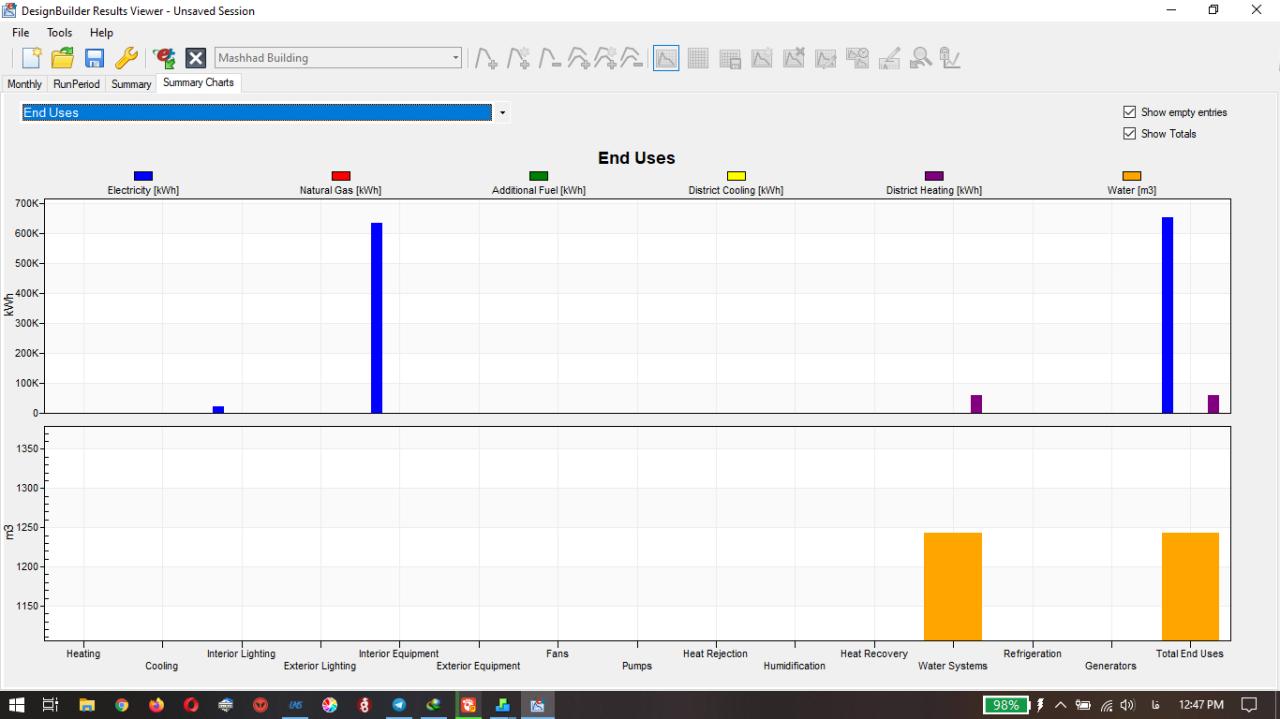Open the Help menu
The width and height of the screenshot is (1280, 719).
click(102, 33)
